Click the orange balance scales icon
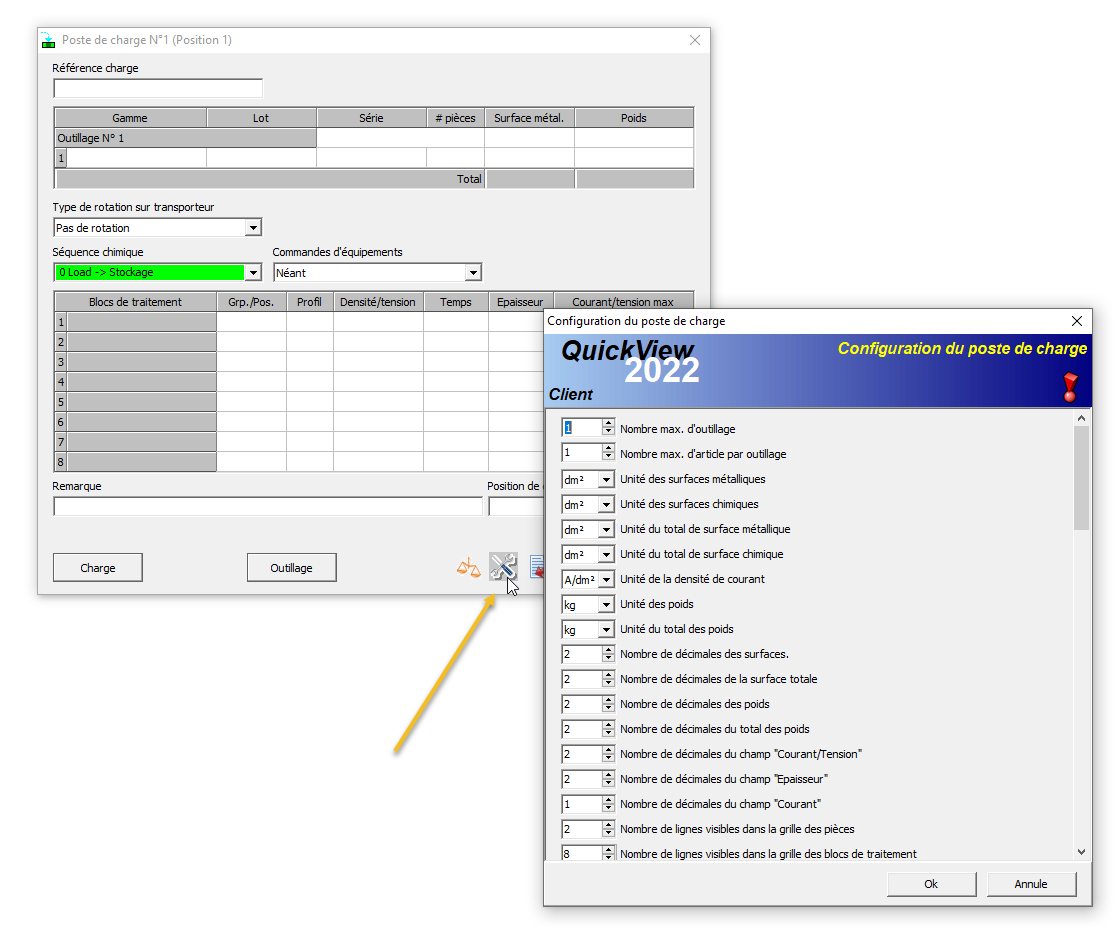Screen dimensions: 1116x927 pyautogui.click(x=468, y=566)
